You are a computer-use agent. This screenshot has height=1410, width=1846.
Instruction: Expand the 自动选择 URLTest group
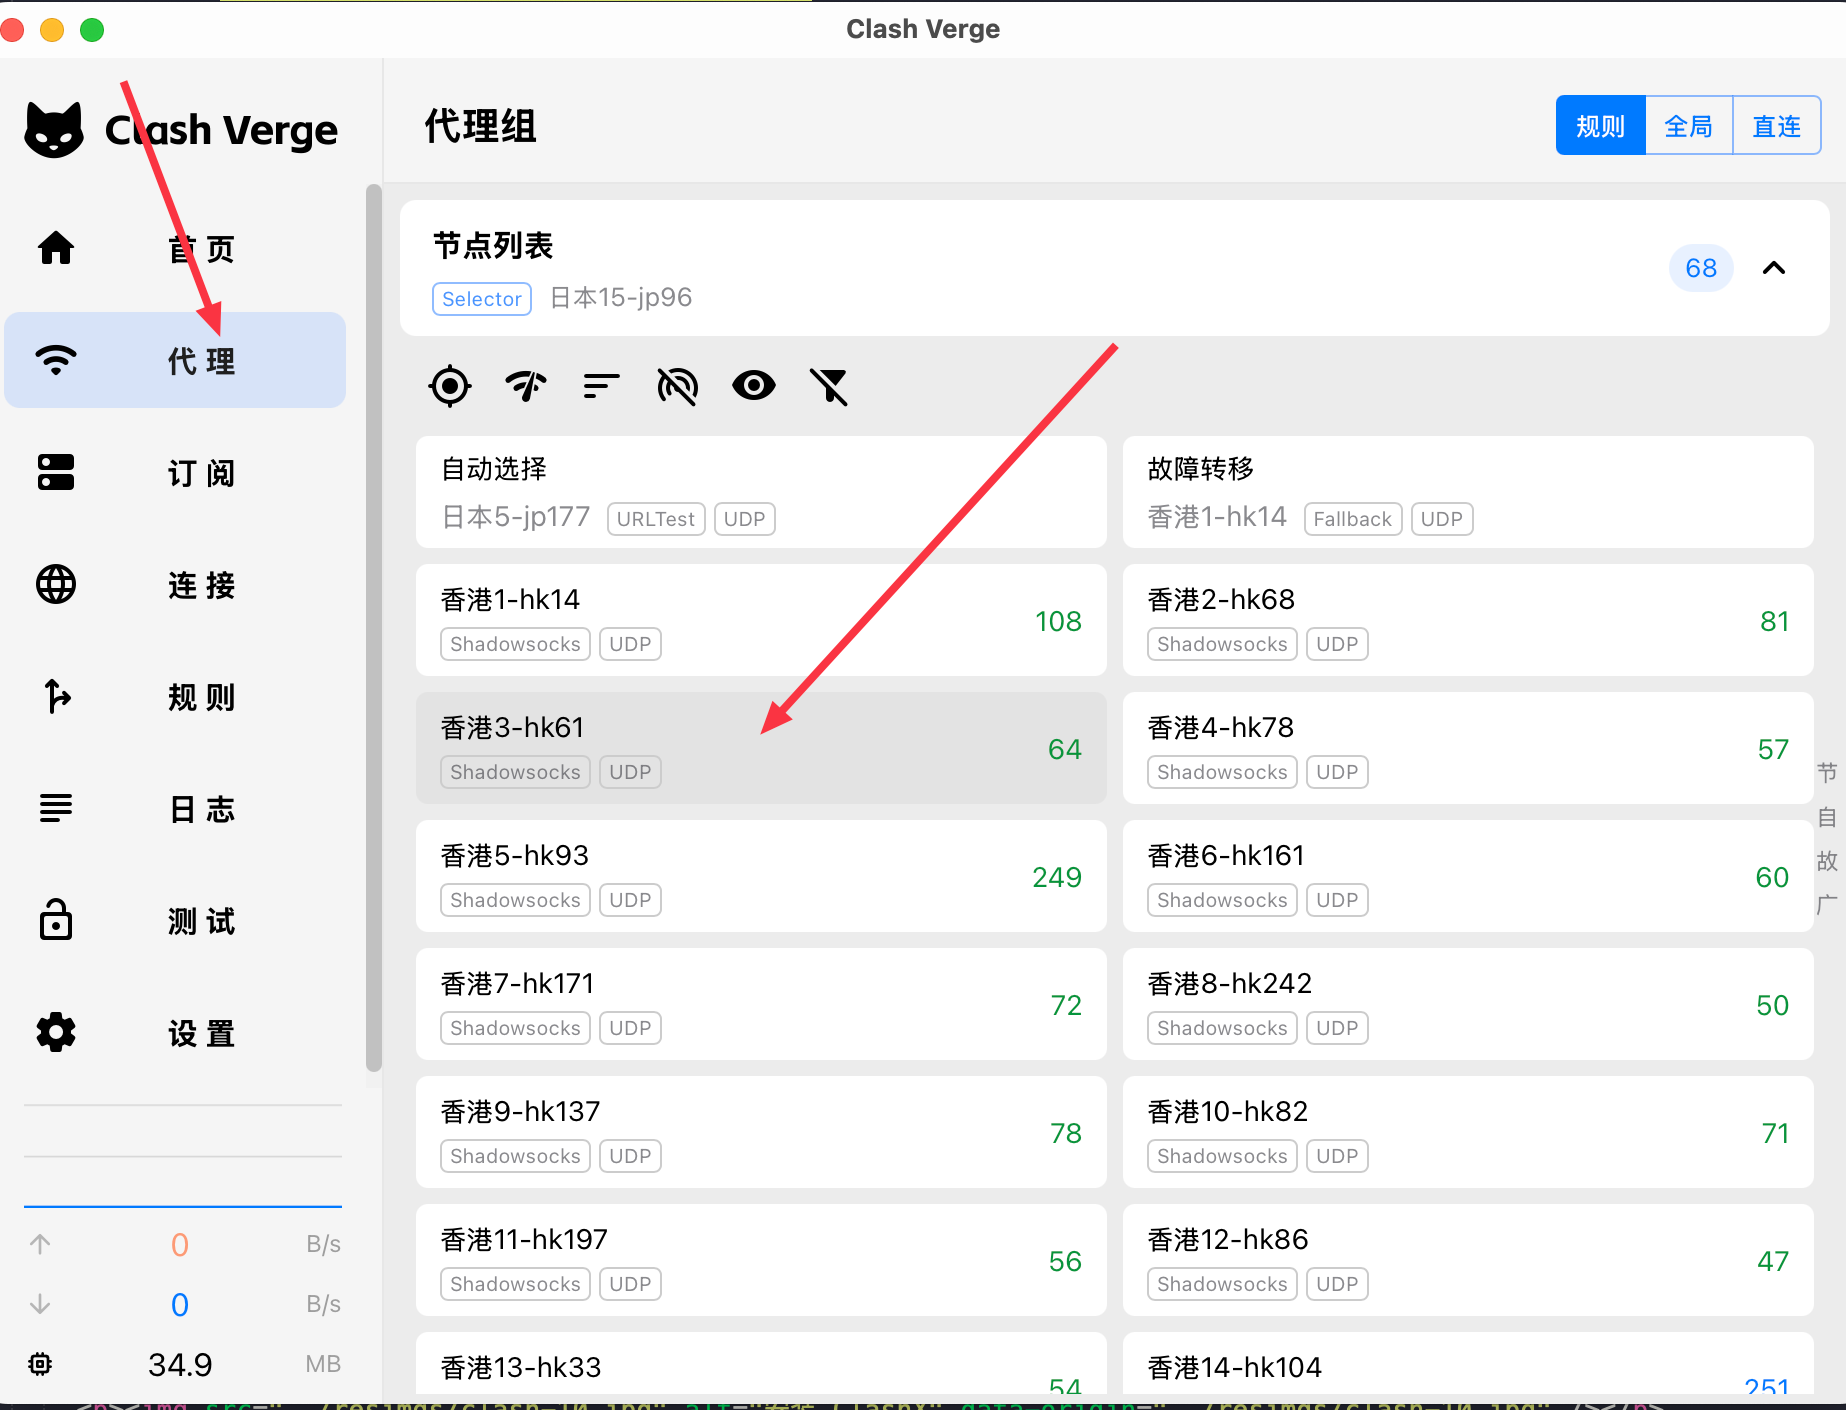tap(760, 492)
